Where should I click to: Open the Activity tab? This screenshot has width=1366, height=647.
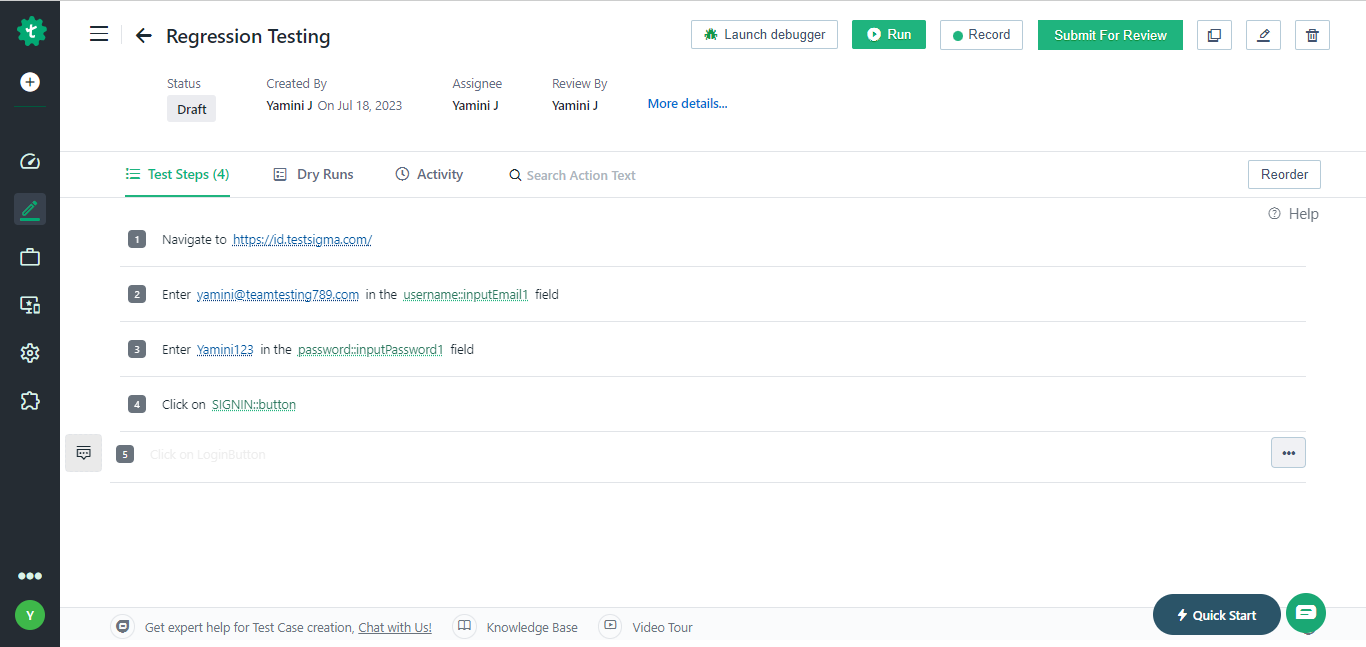[429, 174]
